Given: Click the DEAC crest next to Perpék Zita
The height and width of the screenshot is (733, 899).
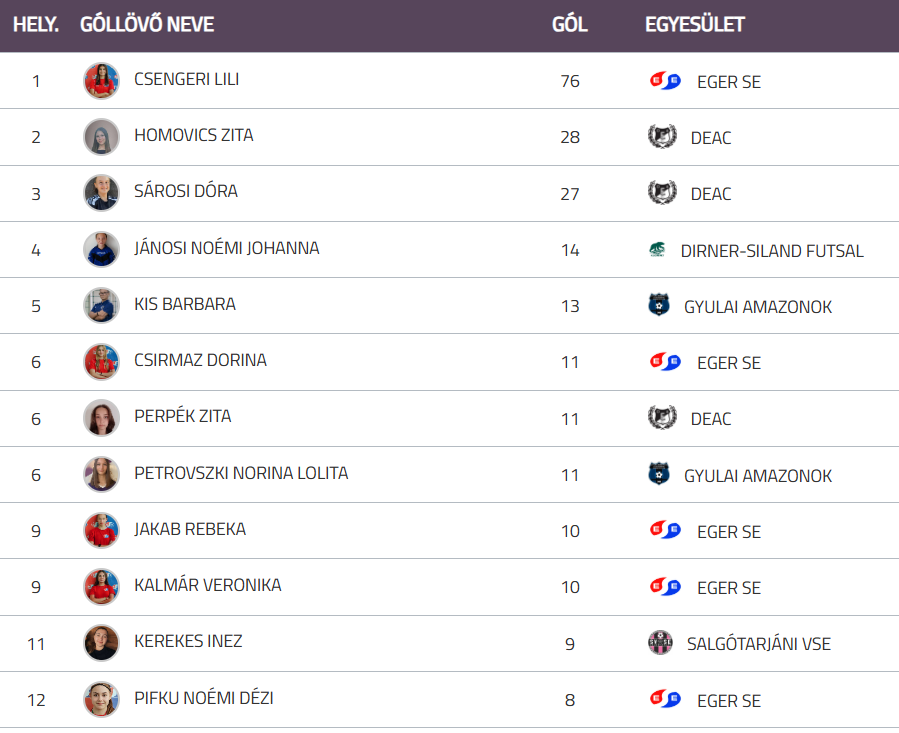Looking at the screenshot, I should 662,418.
